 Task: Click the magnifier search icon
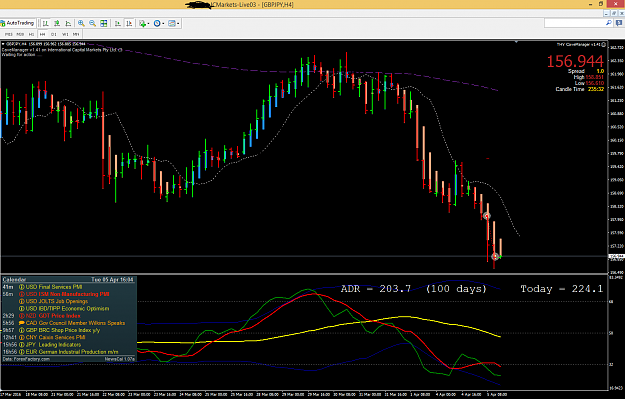pyautogui.click(x=609, y=23)
